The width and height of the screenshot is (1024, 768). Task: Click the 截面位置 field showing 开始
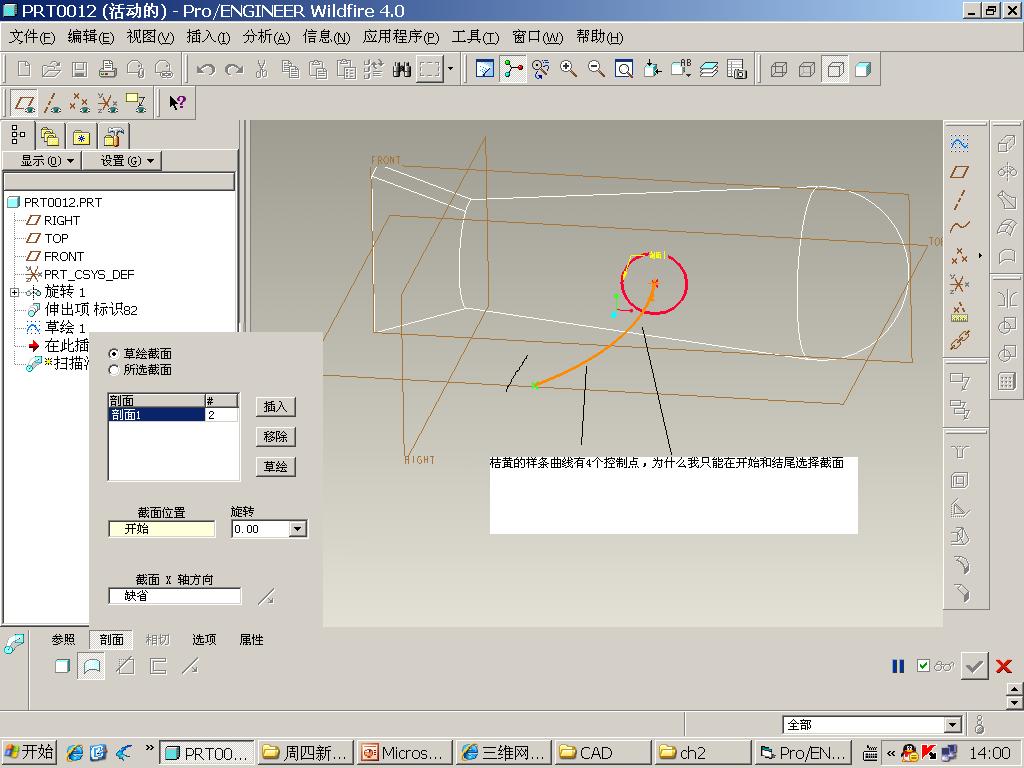point(162,529)
